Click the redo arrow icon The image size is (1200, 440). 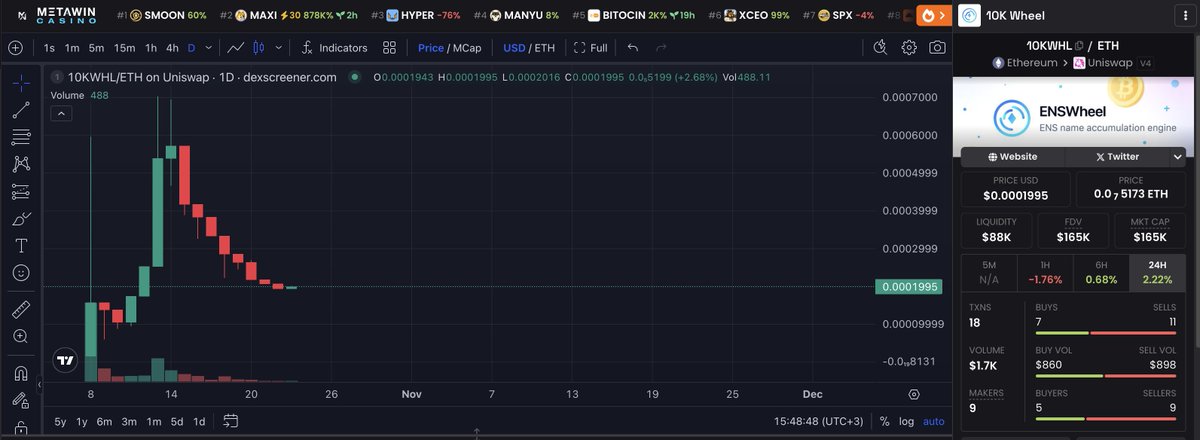pyautogui.click(x=661, y=47)
